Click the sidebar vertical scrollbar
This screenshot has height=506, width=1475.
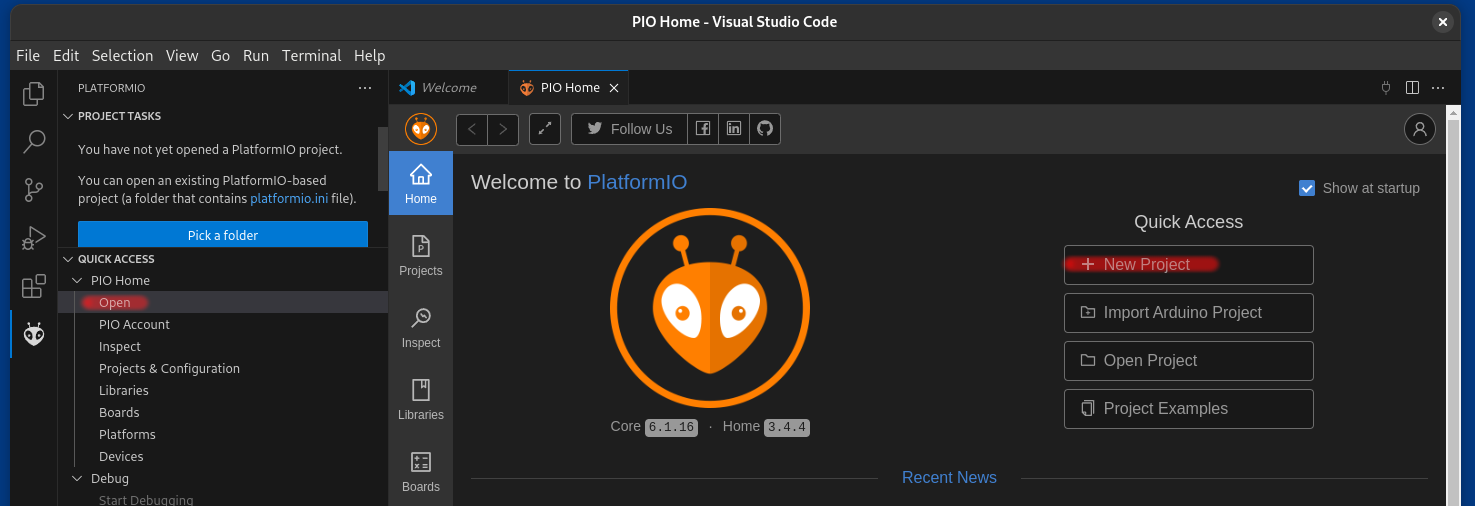(x=382, y=158)
